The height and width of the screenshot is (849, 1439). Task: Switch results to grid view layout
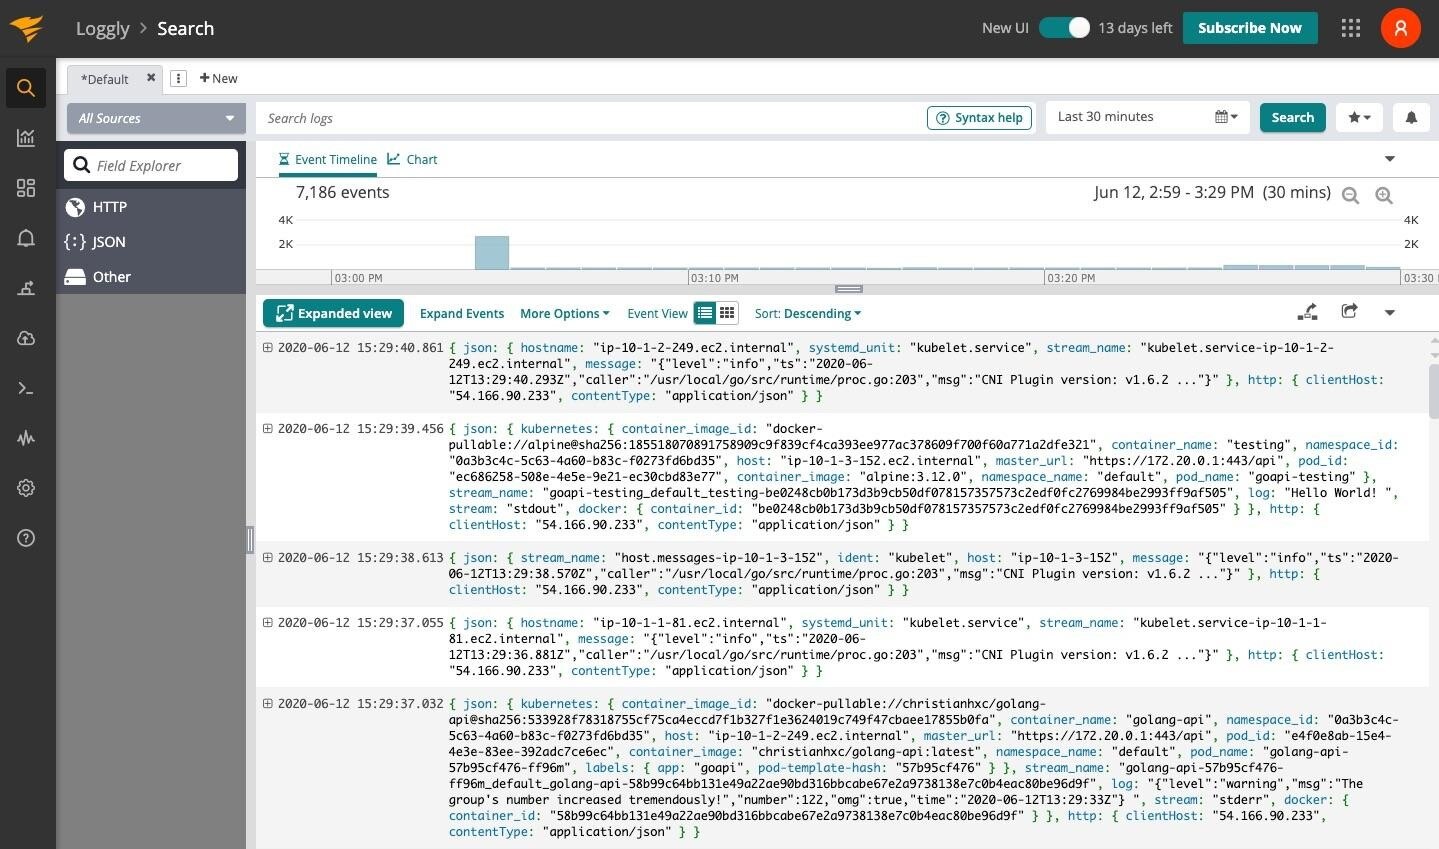coord(727,312)
